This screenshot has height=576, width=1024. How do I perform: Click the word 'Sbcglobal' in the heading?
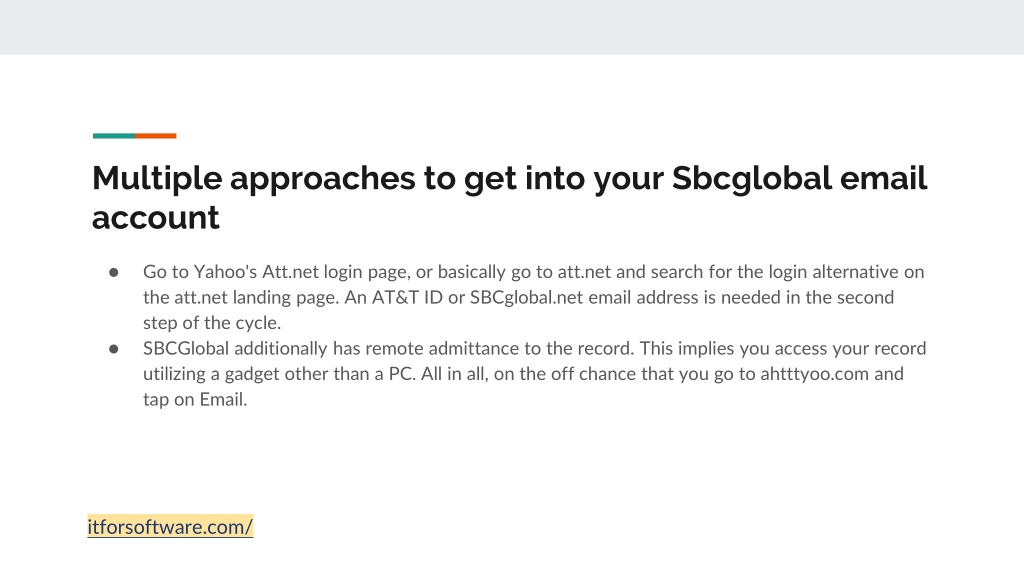(752, 178)
